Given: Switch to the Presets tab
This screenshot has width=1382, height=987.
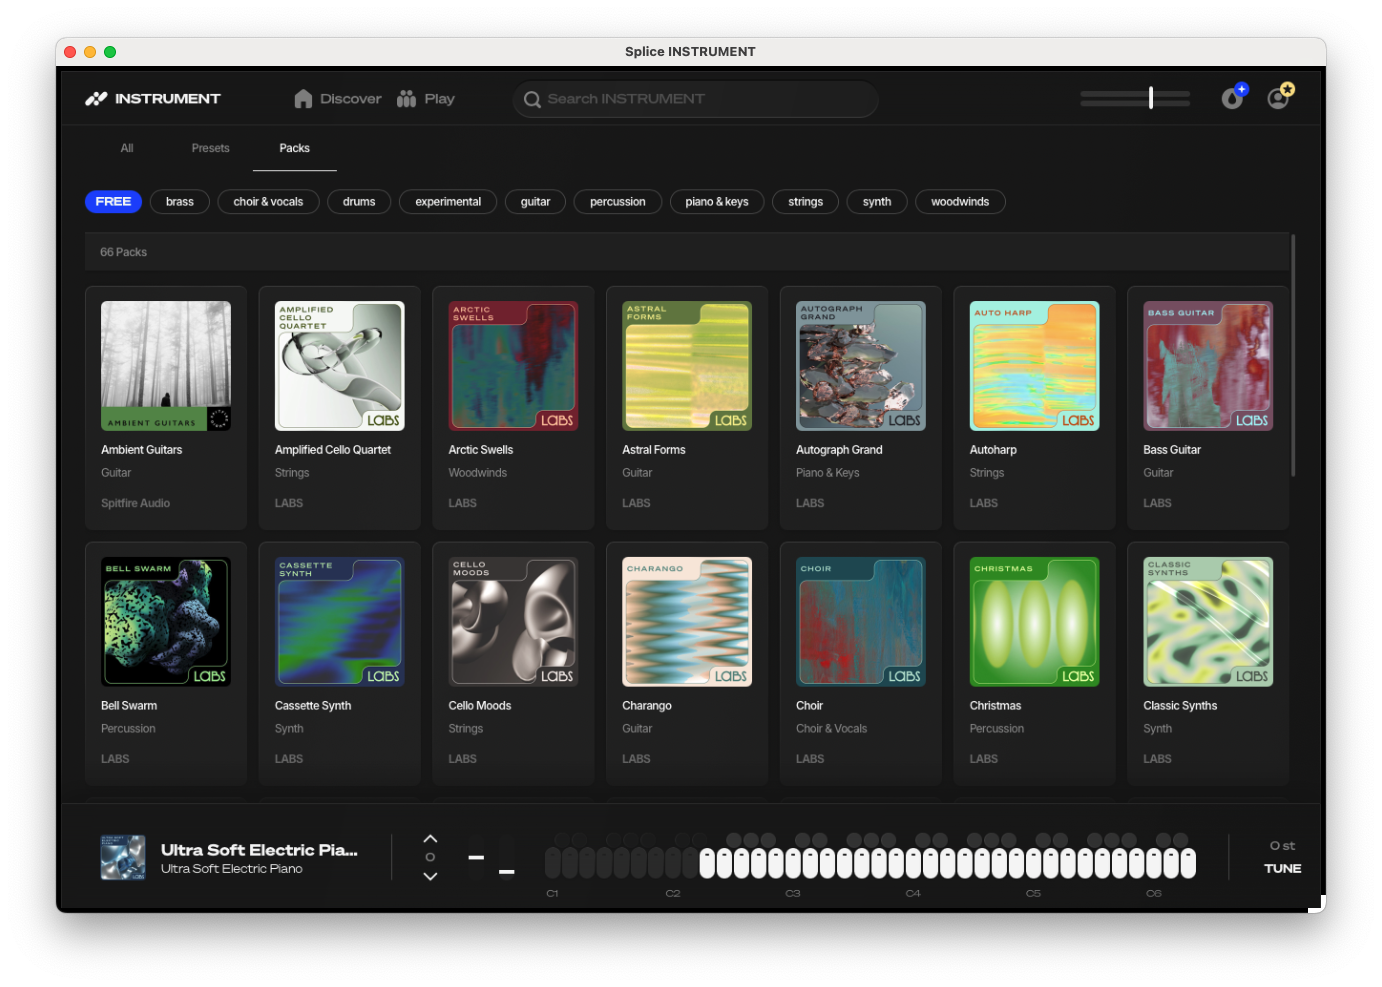Looking at the screenshot, I should click(210, 148).
